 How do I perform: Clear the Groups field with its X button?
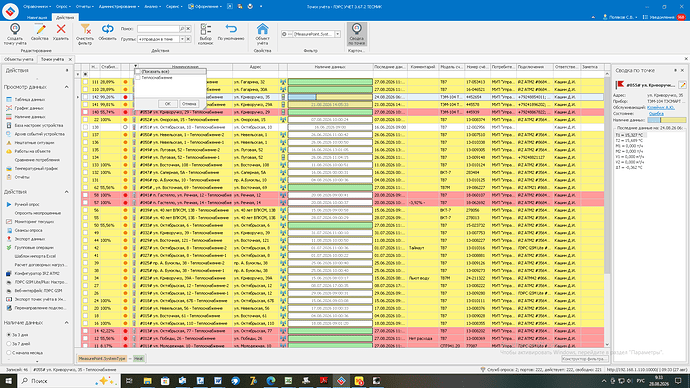click(188, 39)
